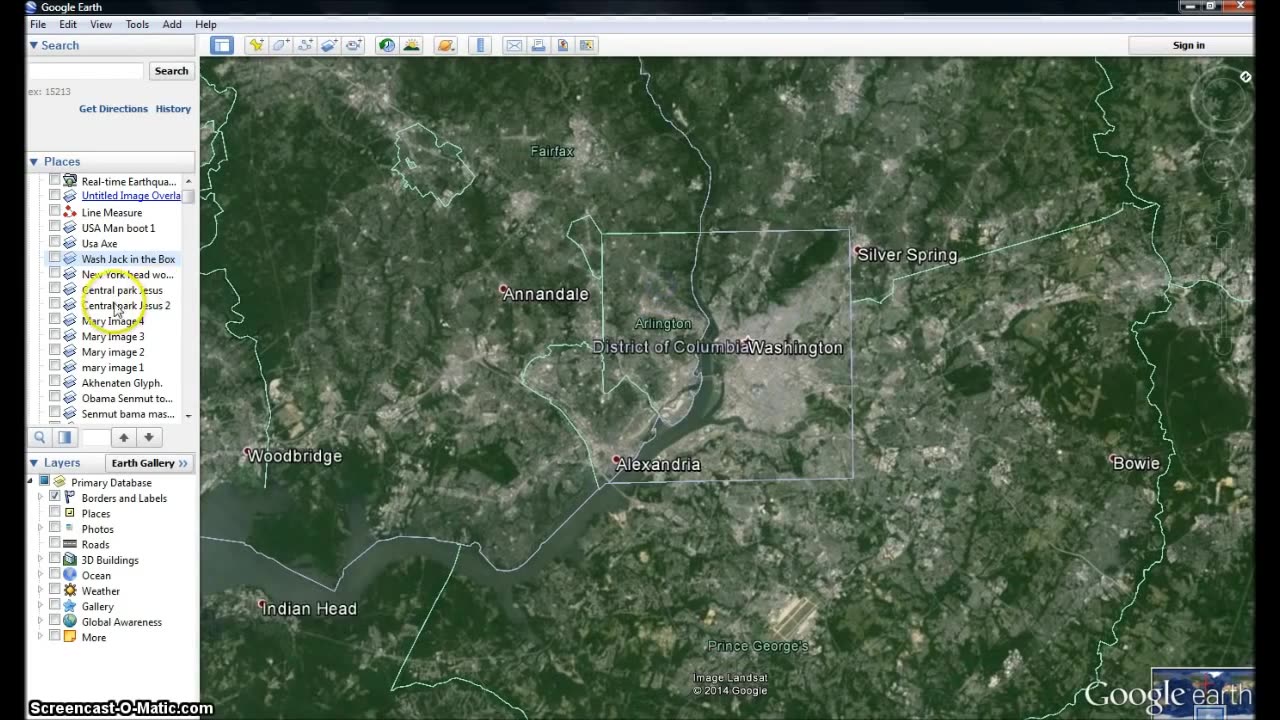Check the Wash Jack in the Box overlay
Viewport: 1280px width, 720px height.
click(x=55, y=259)
